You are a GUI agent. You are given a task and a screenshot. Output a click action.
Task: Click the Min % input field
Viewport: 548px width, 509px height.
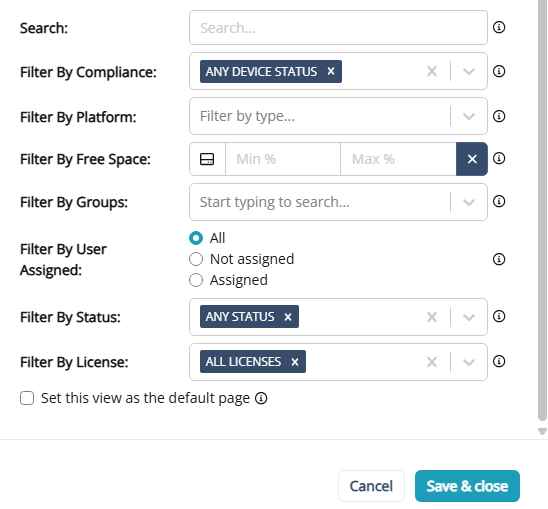(283, 159)
